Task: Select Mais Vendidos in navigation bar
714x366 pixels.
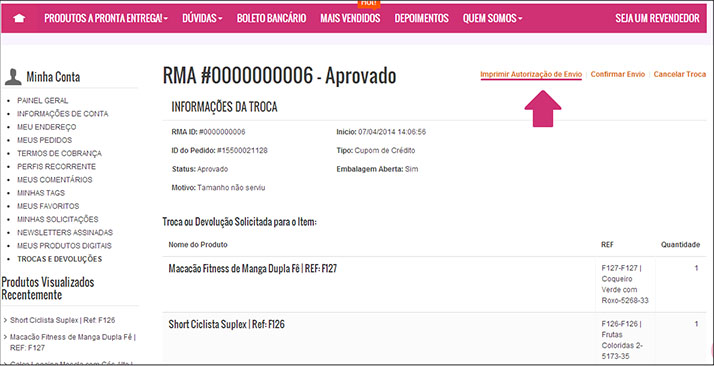Action: tap(350, 18)
